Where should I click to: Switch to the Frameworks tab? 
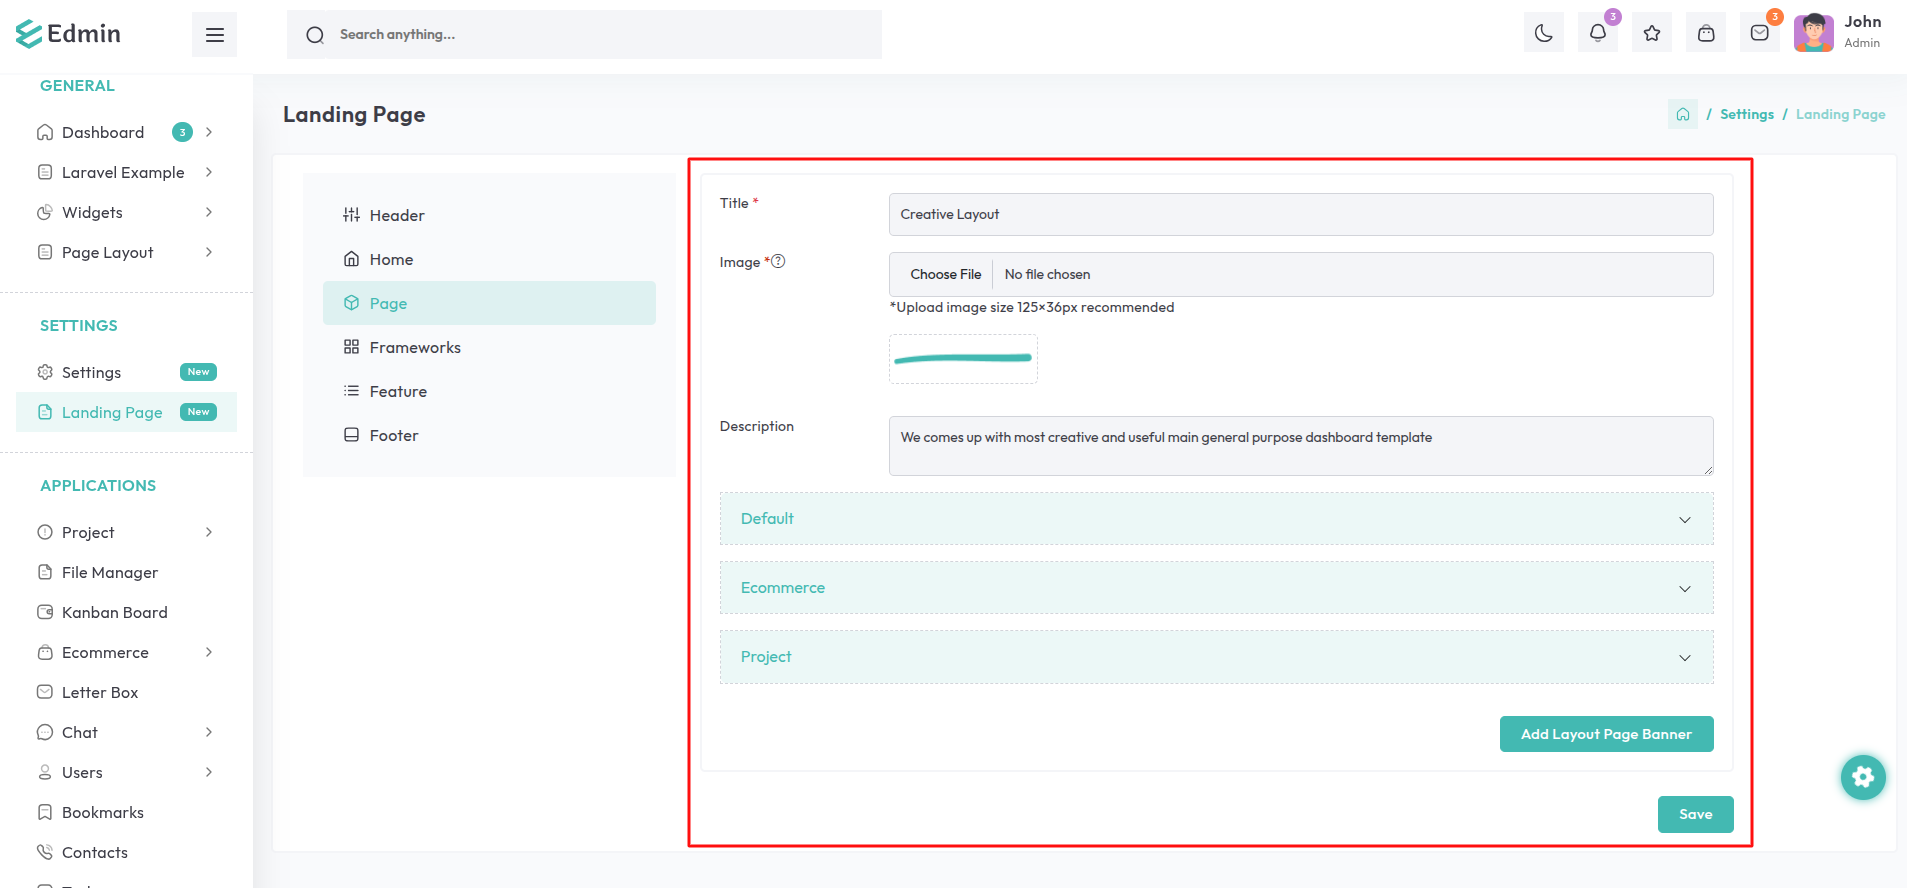coord(414,348)
